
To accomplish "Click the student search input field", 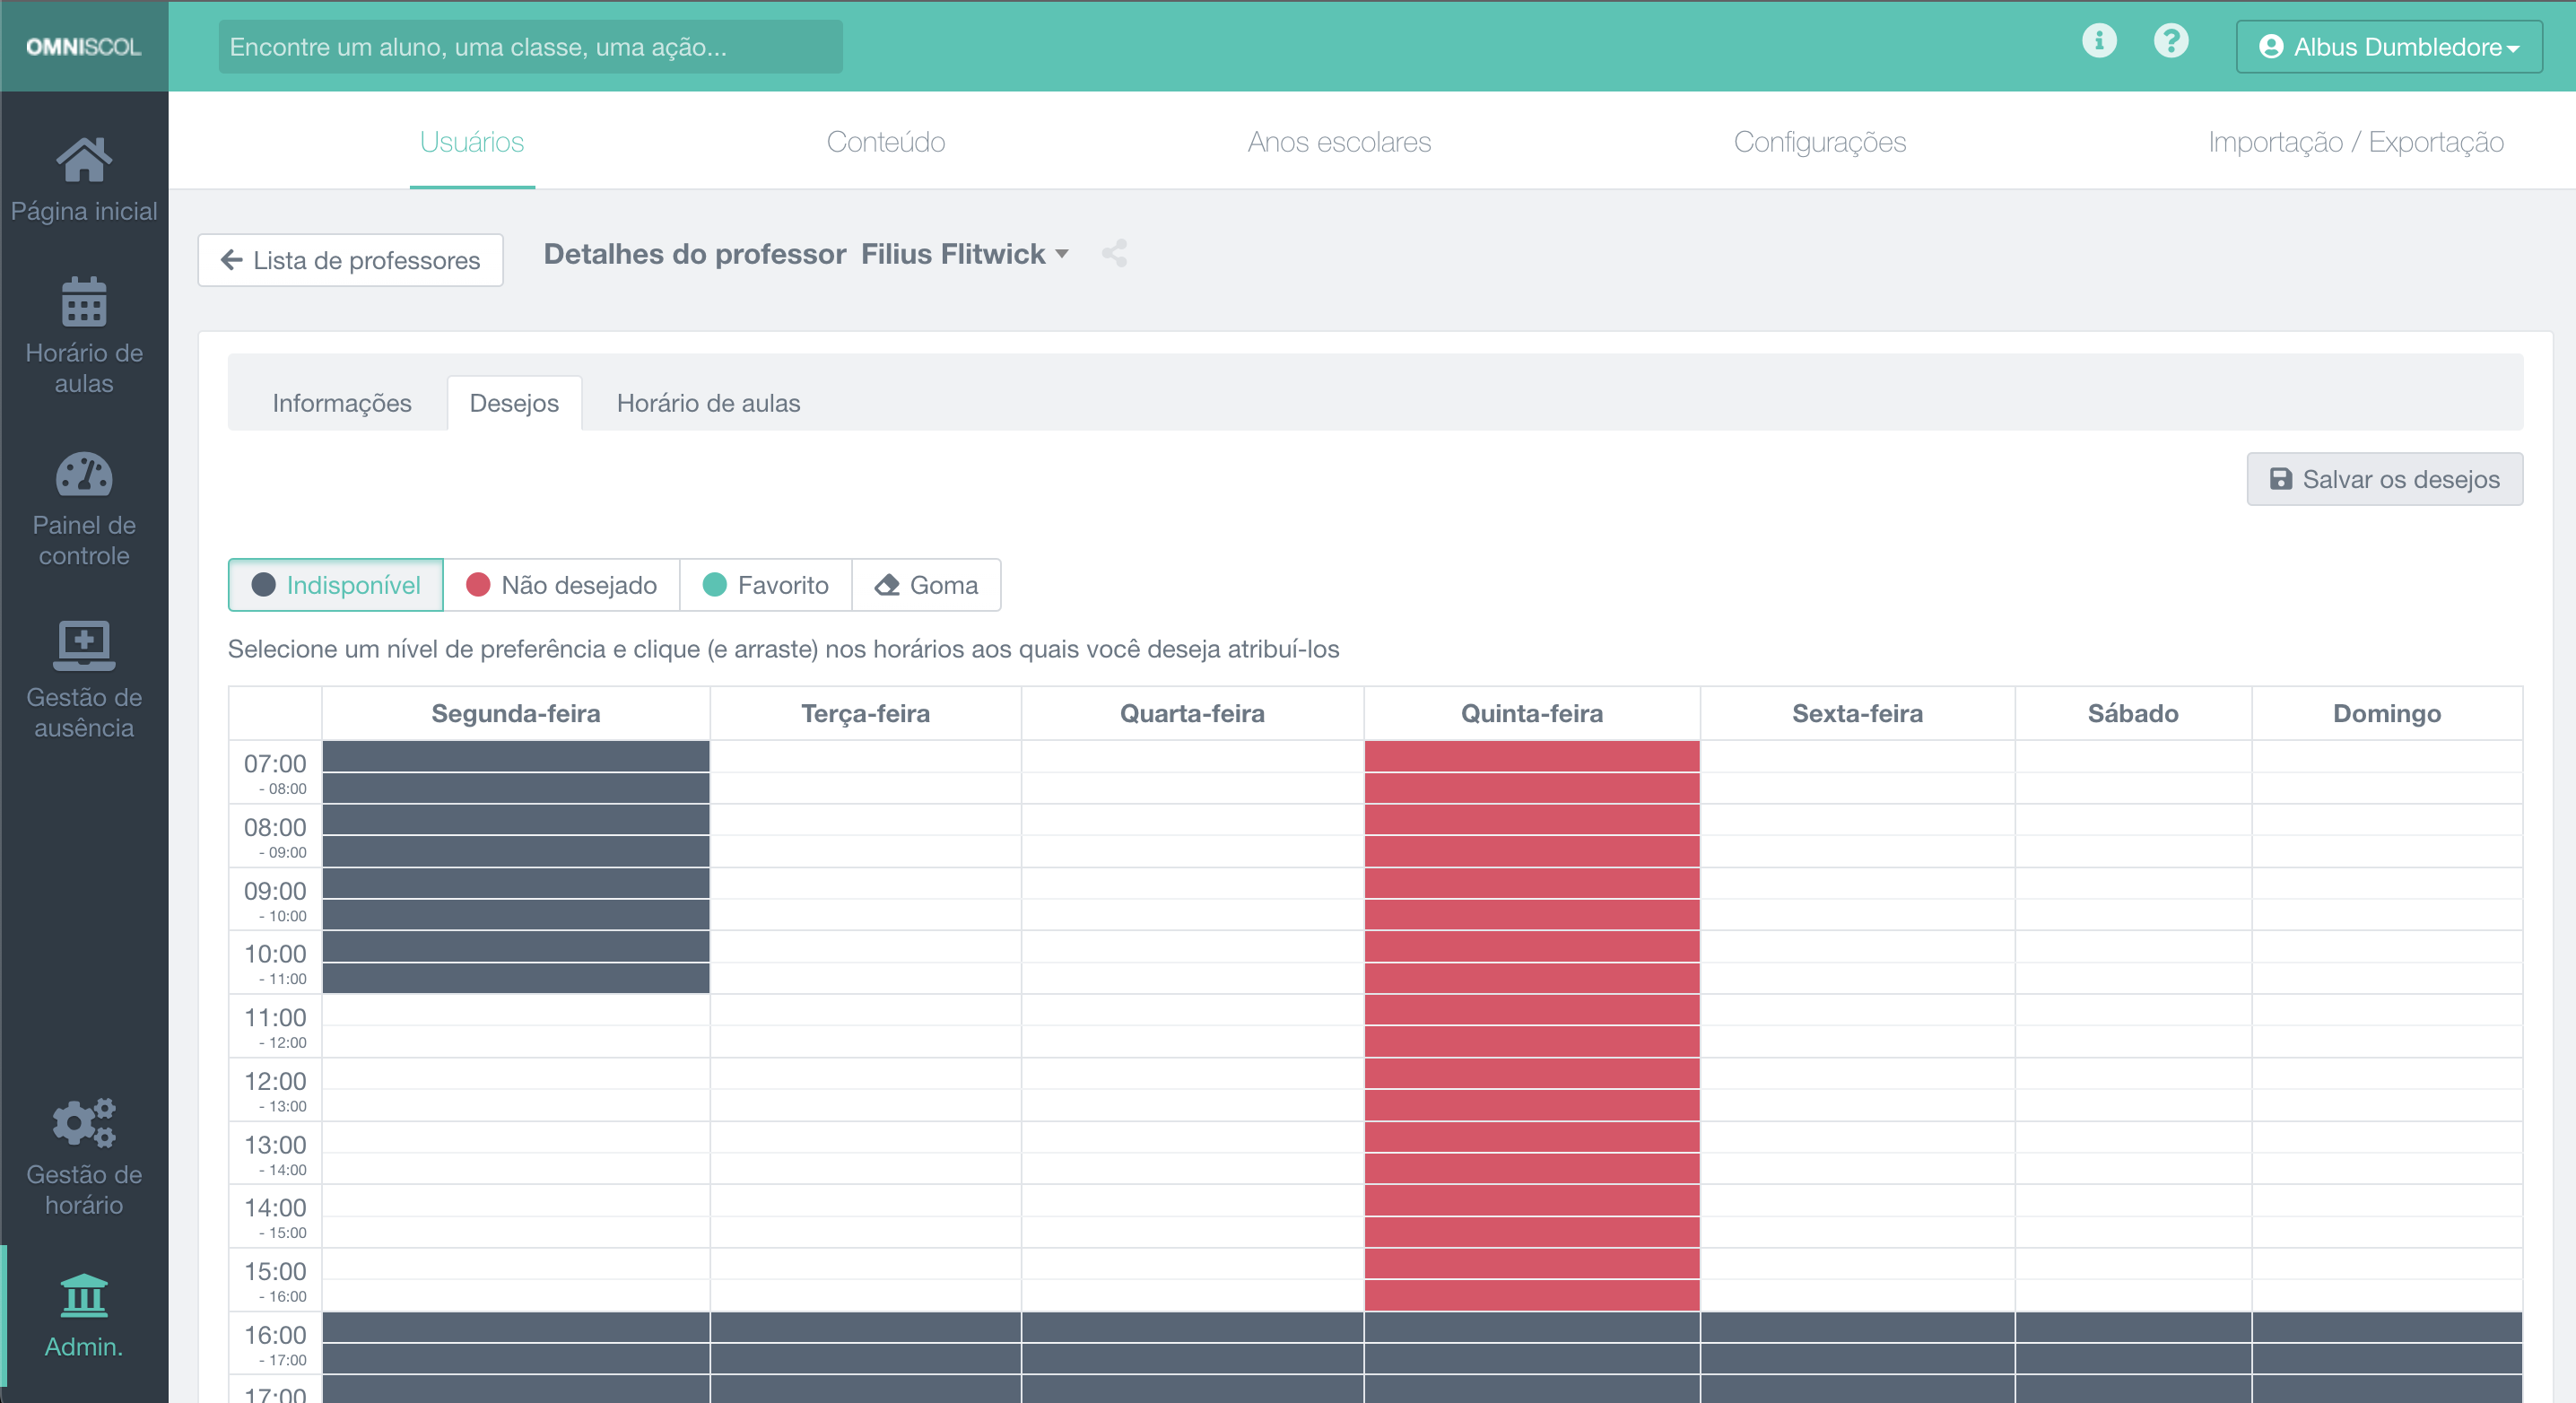I will coord(530,47).
